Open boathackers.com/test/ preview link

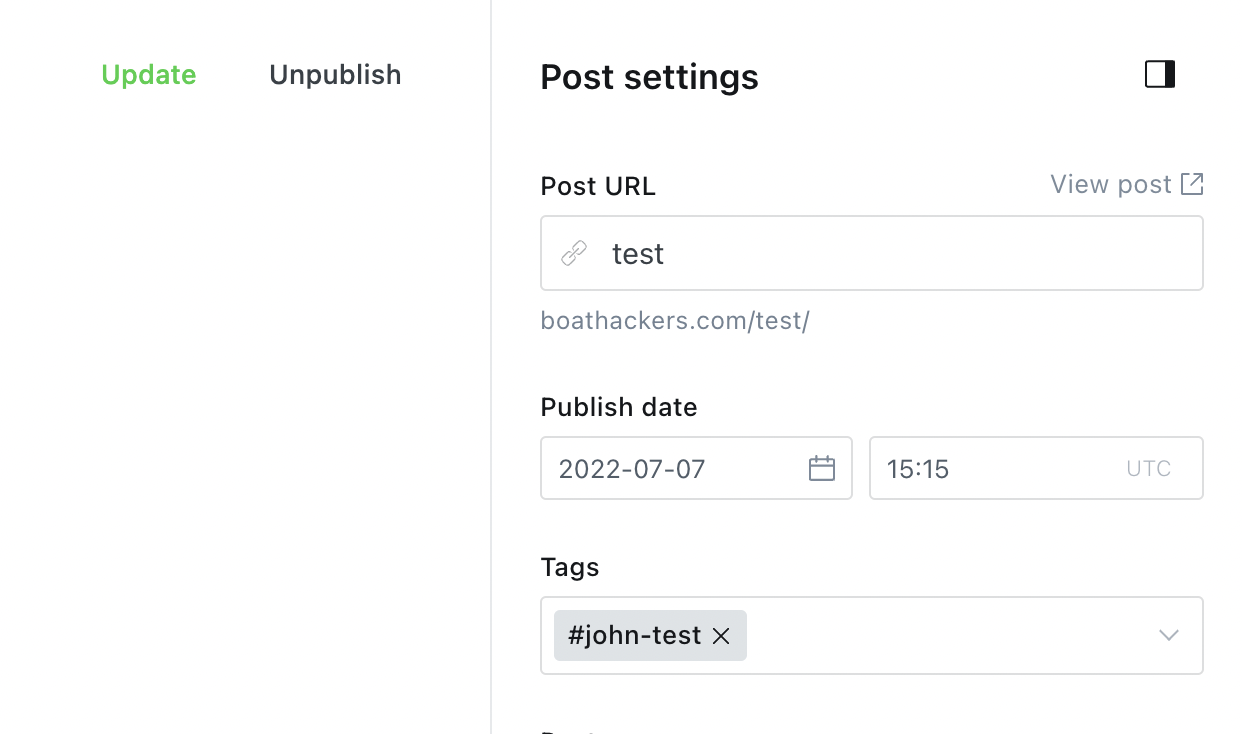pyautogui.click(x=675, y=319)
